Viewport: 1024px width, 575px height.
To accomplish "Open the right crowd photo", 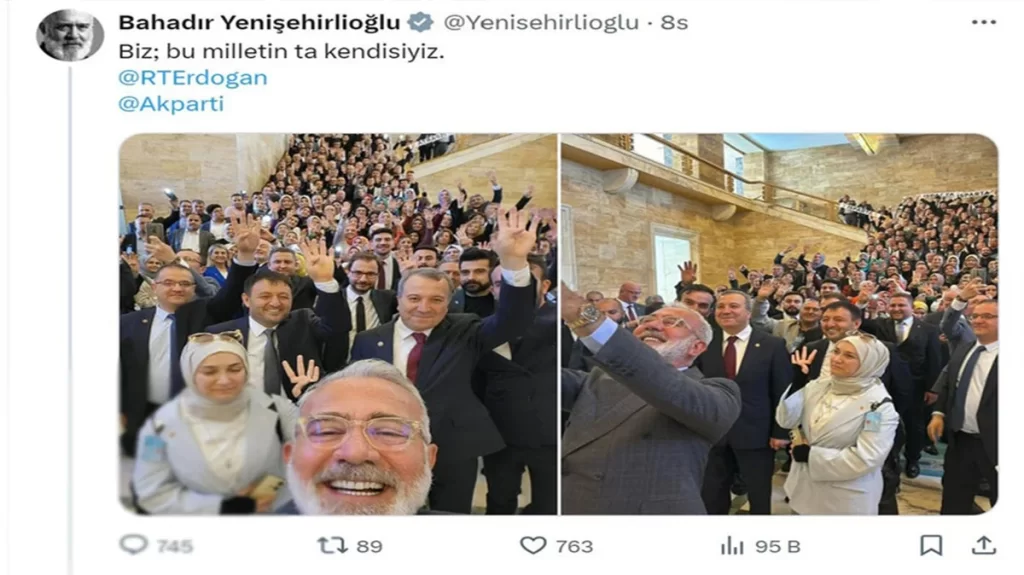I will click(x=780, y=324).
